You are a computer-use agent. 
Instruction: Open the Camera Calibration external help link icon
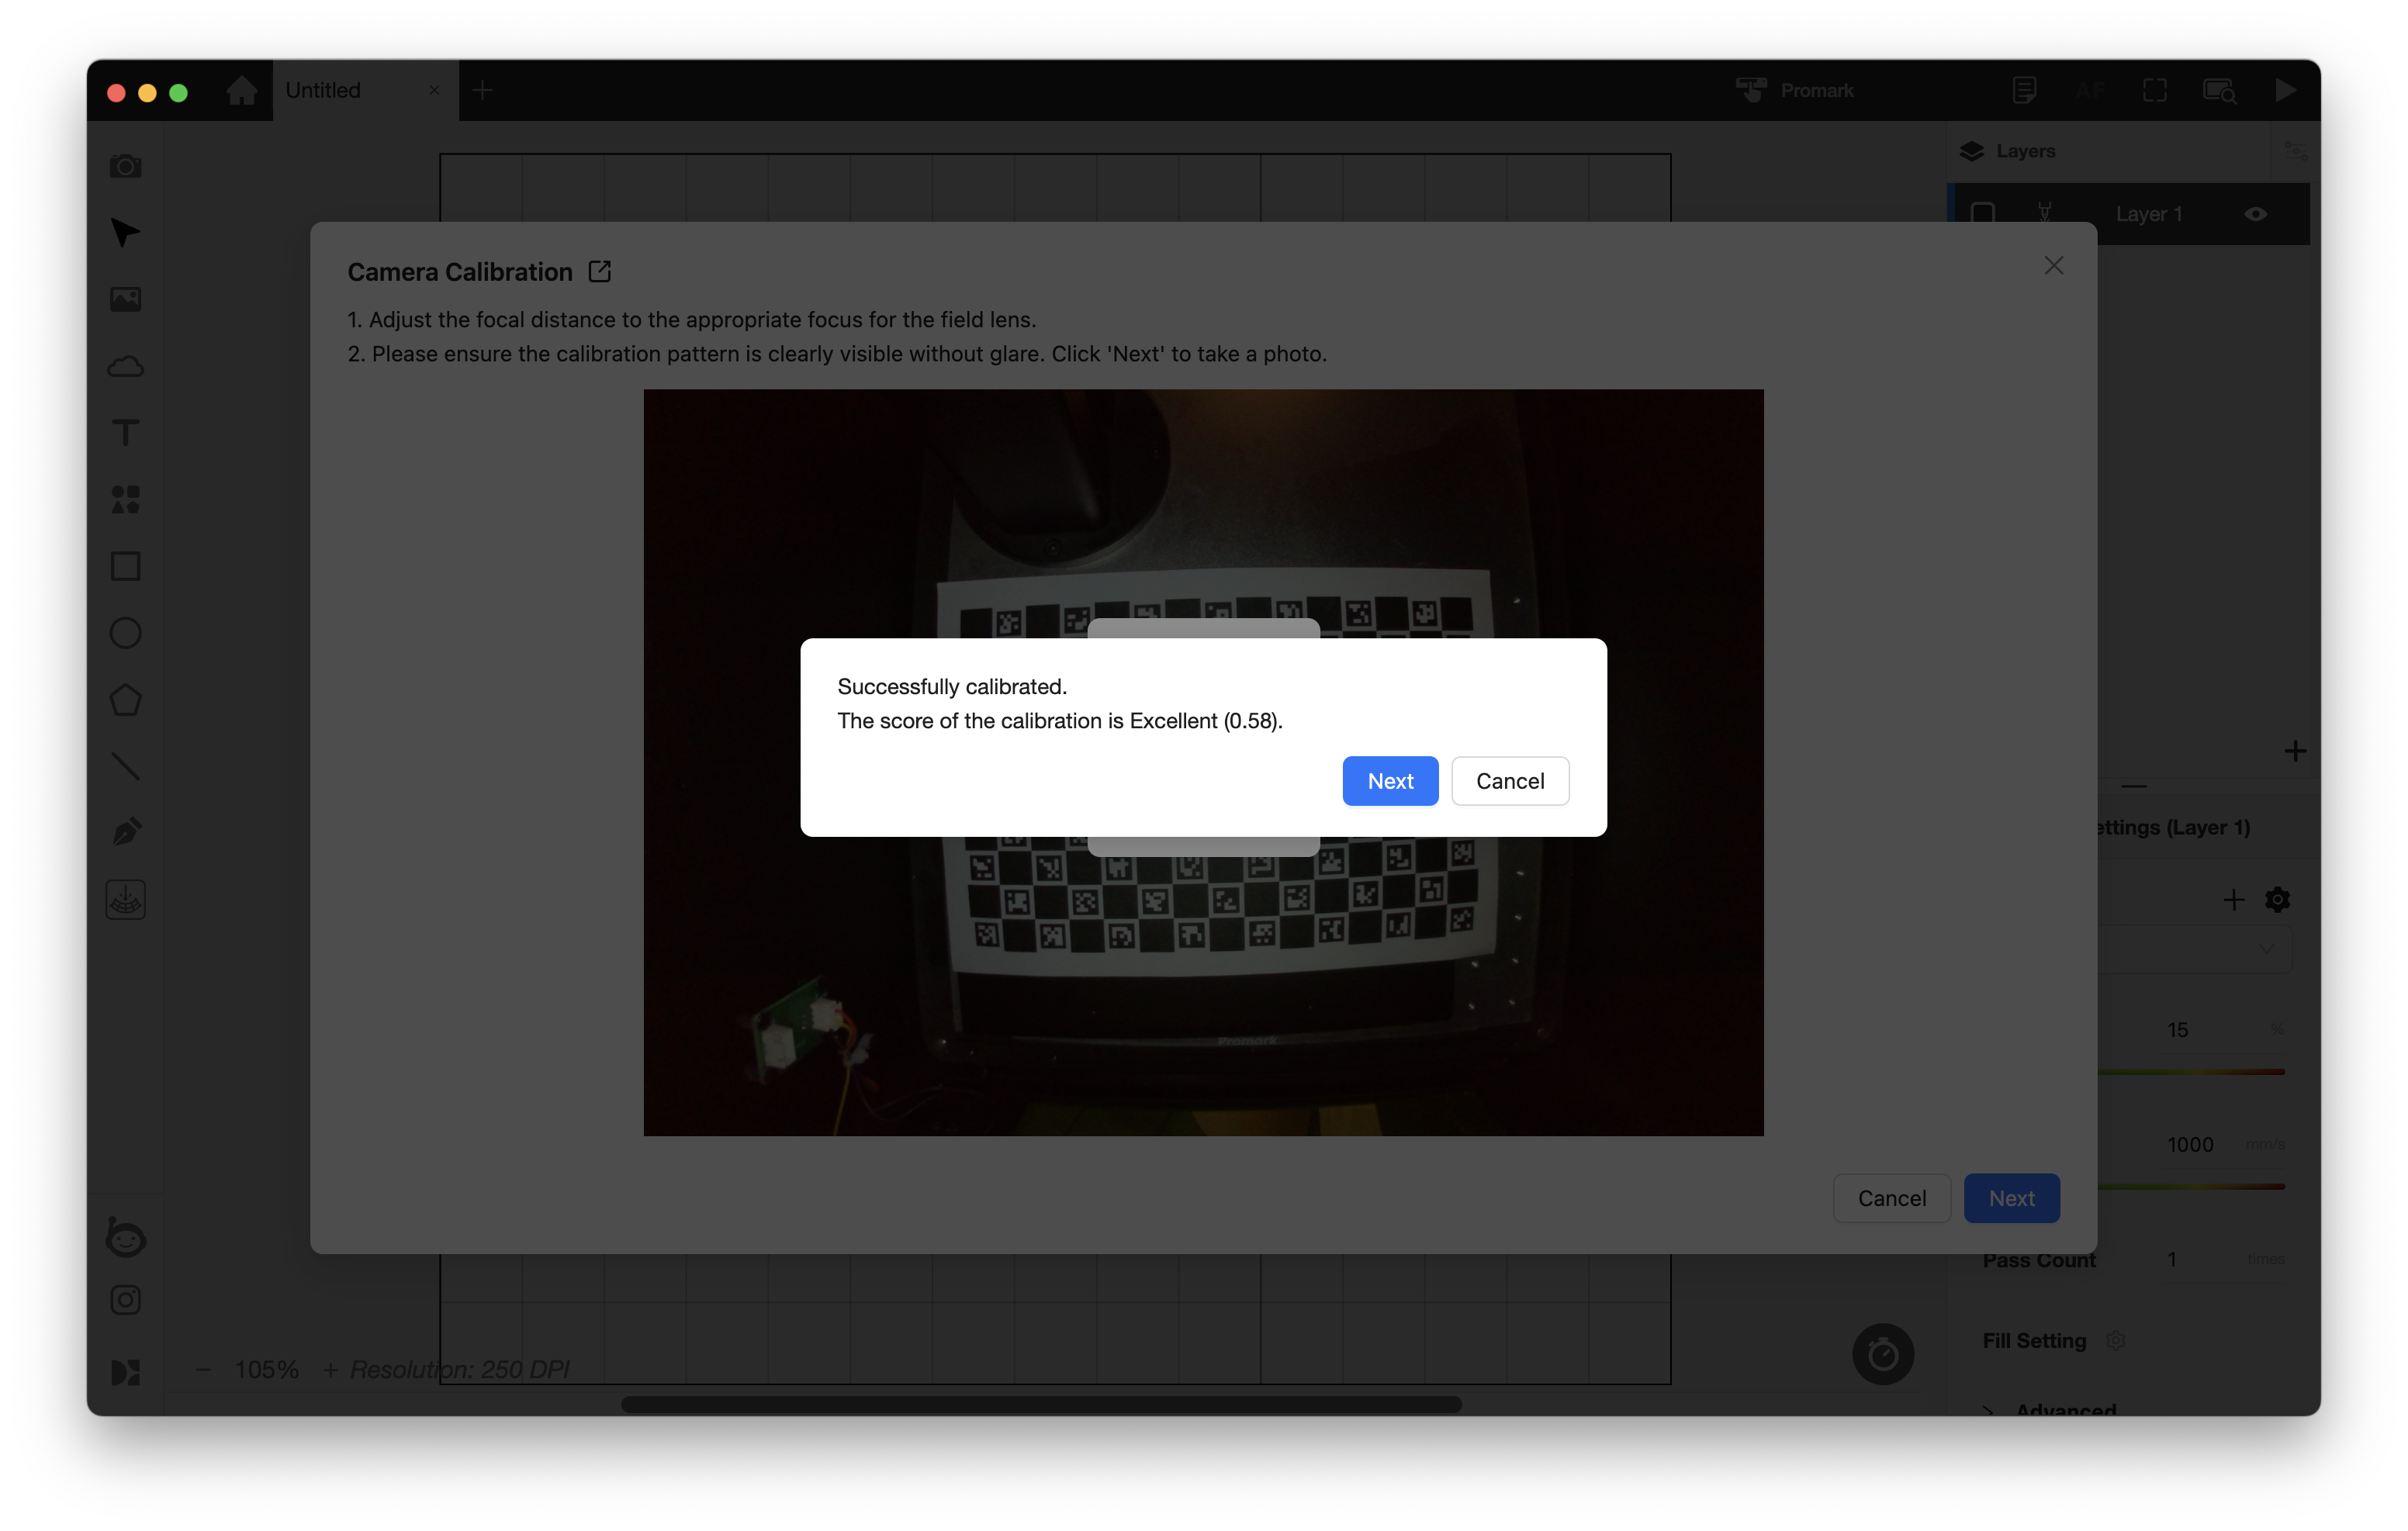pyautogui.click(x=600, y=272)
